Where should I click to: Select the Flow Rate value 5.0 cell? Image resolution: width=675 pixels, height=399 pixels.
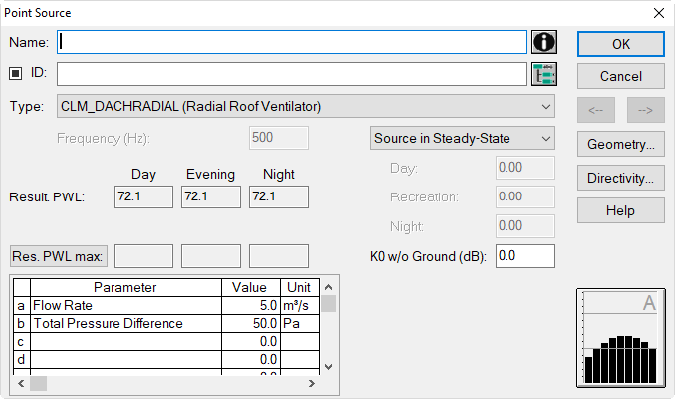251,306
